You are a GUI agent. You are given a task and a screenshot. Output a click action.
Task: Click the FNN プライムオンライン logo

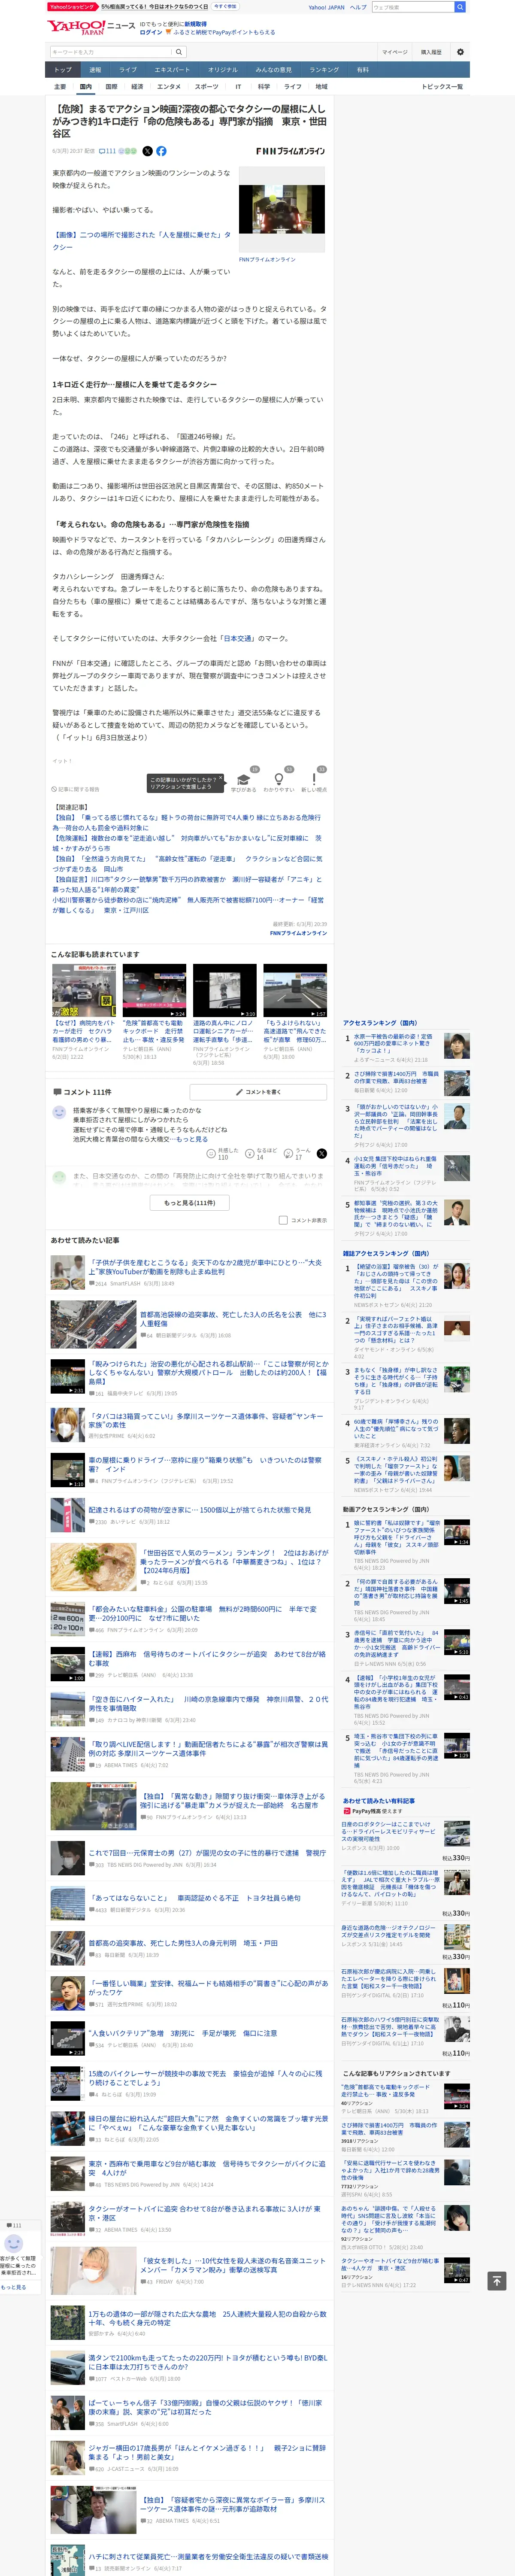pyautogui.click(x=290, y=151)
